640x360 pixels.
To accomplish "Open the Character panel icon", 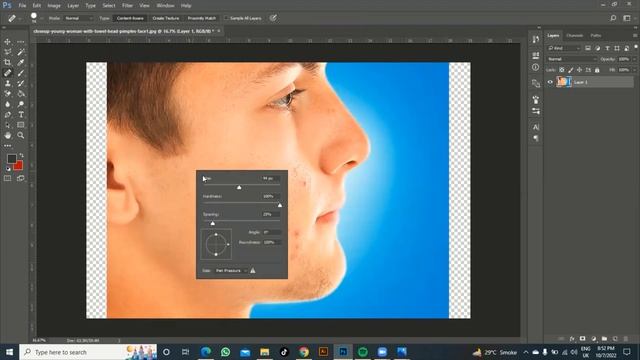I will (x=536, y=127).
